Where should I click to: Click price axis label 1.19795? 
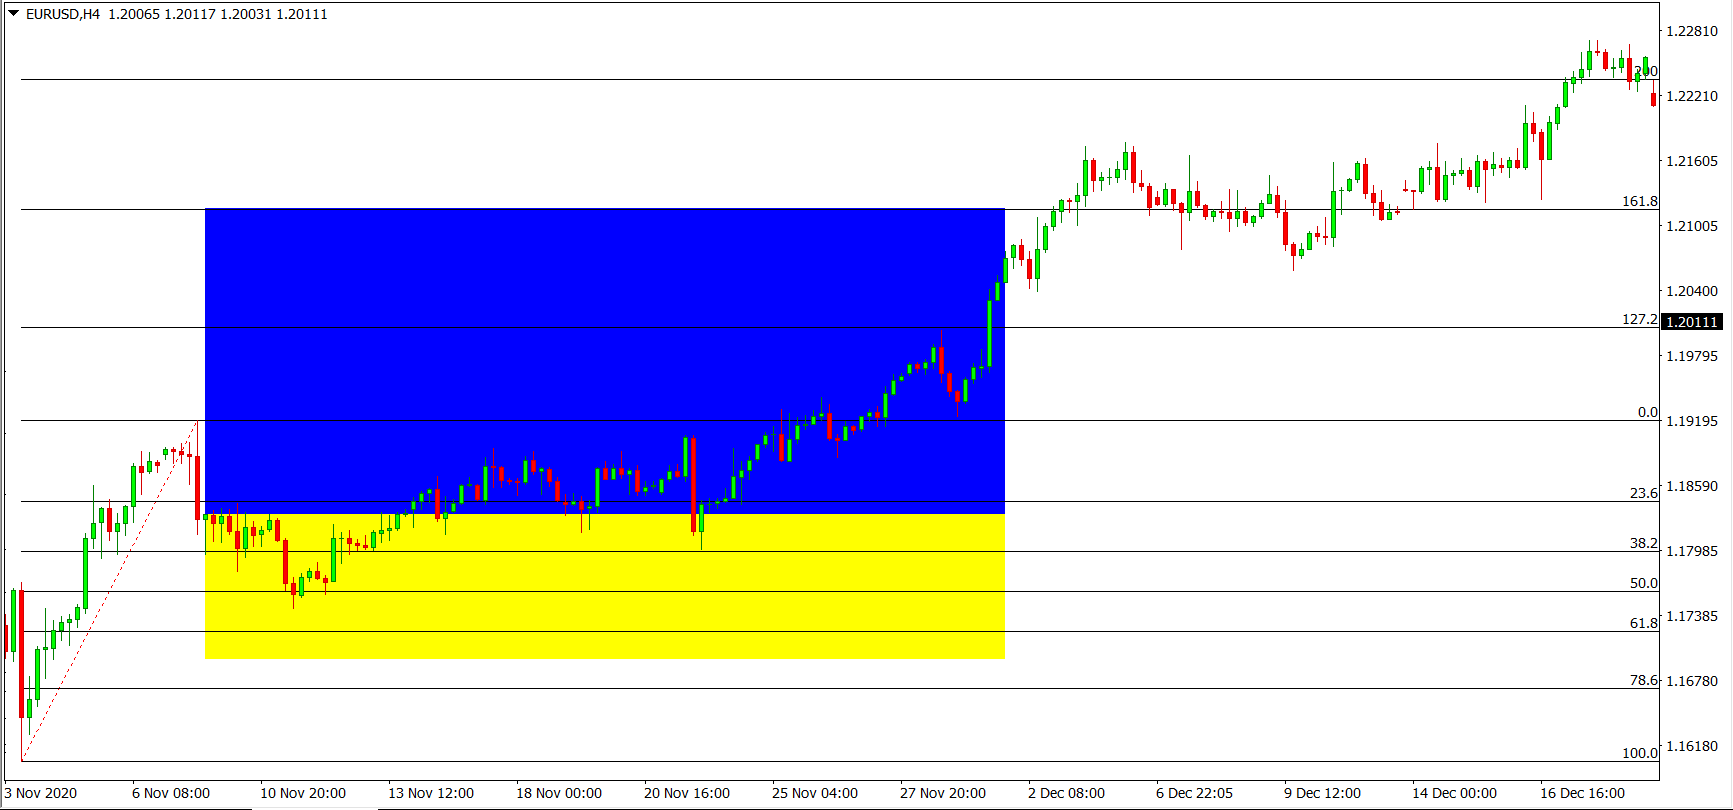point(1691,356)
